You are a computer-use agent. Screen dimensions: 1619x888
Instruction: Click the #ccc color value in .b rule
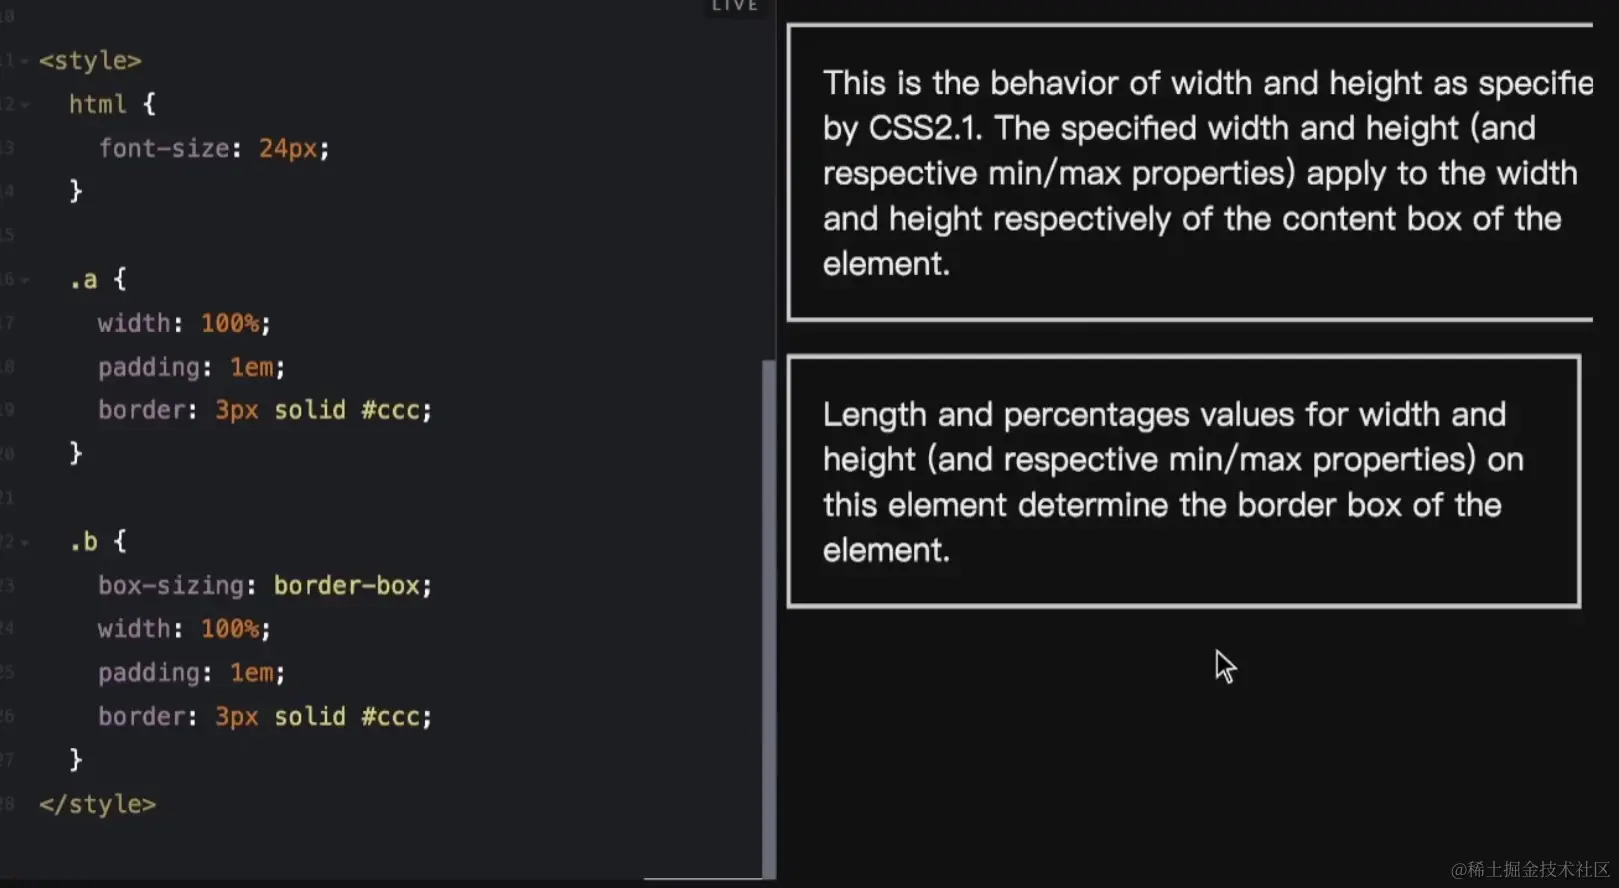[x=396, y=717]
